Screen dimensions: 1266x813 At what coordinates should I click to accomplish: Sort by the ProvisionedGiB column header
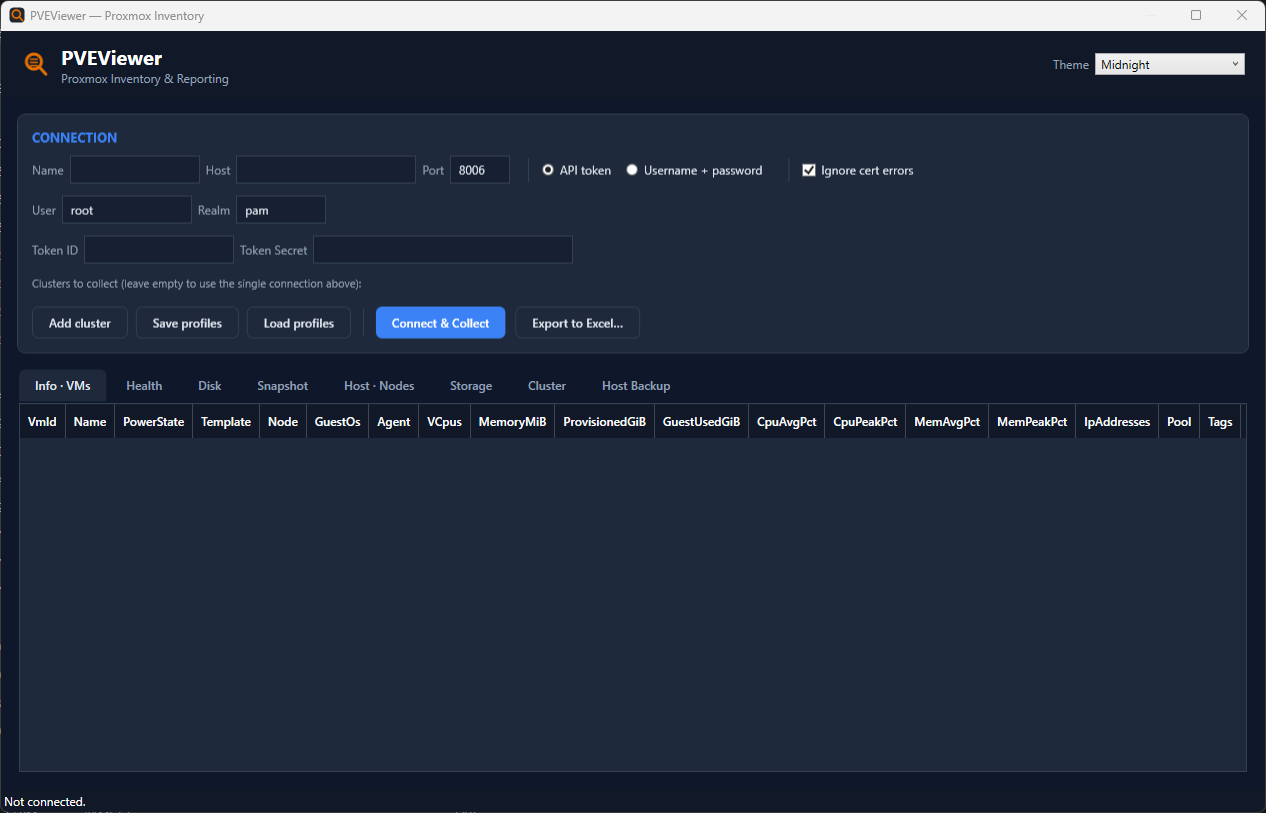pyautogui.click(x=605, y=422)
